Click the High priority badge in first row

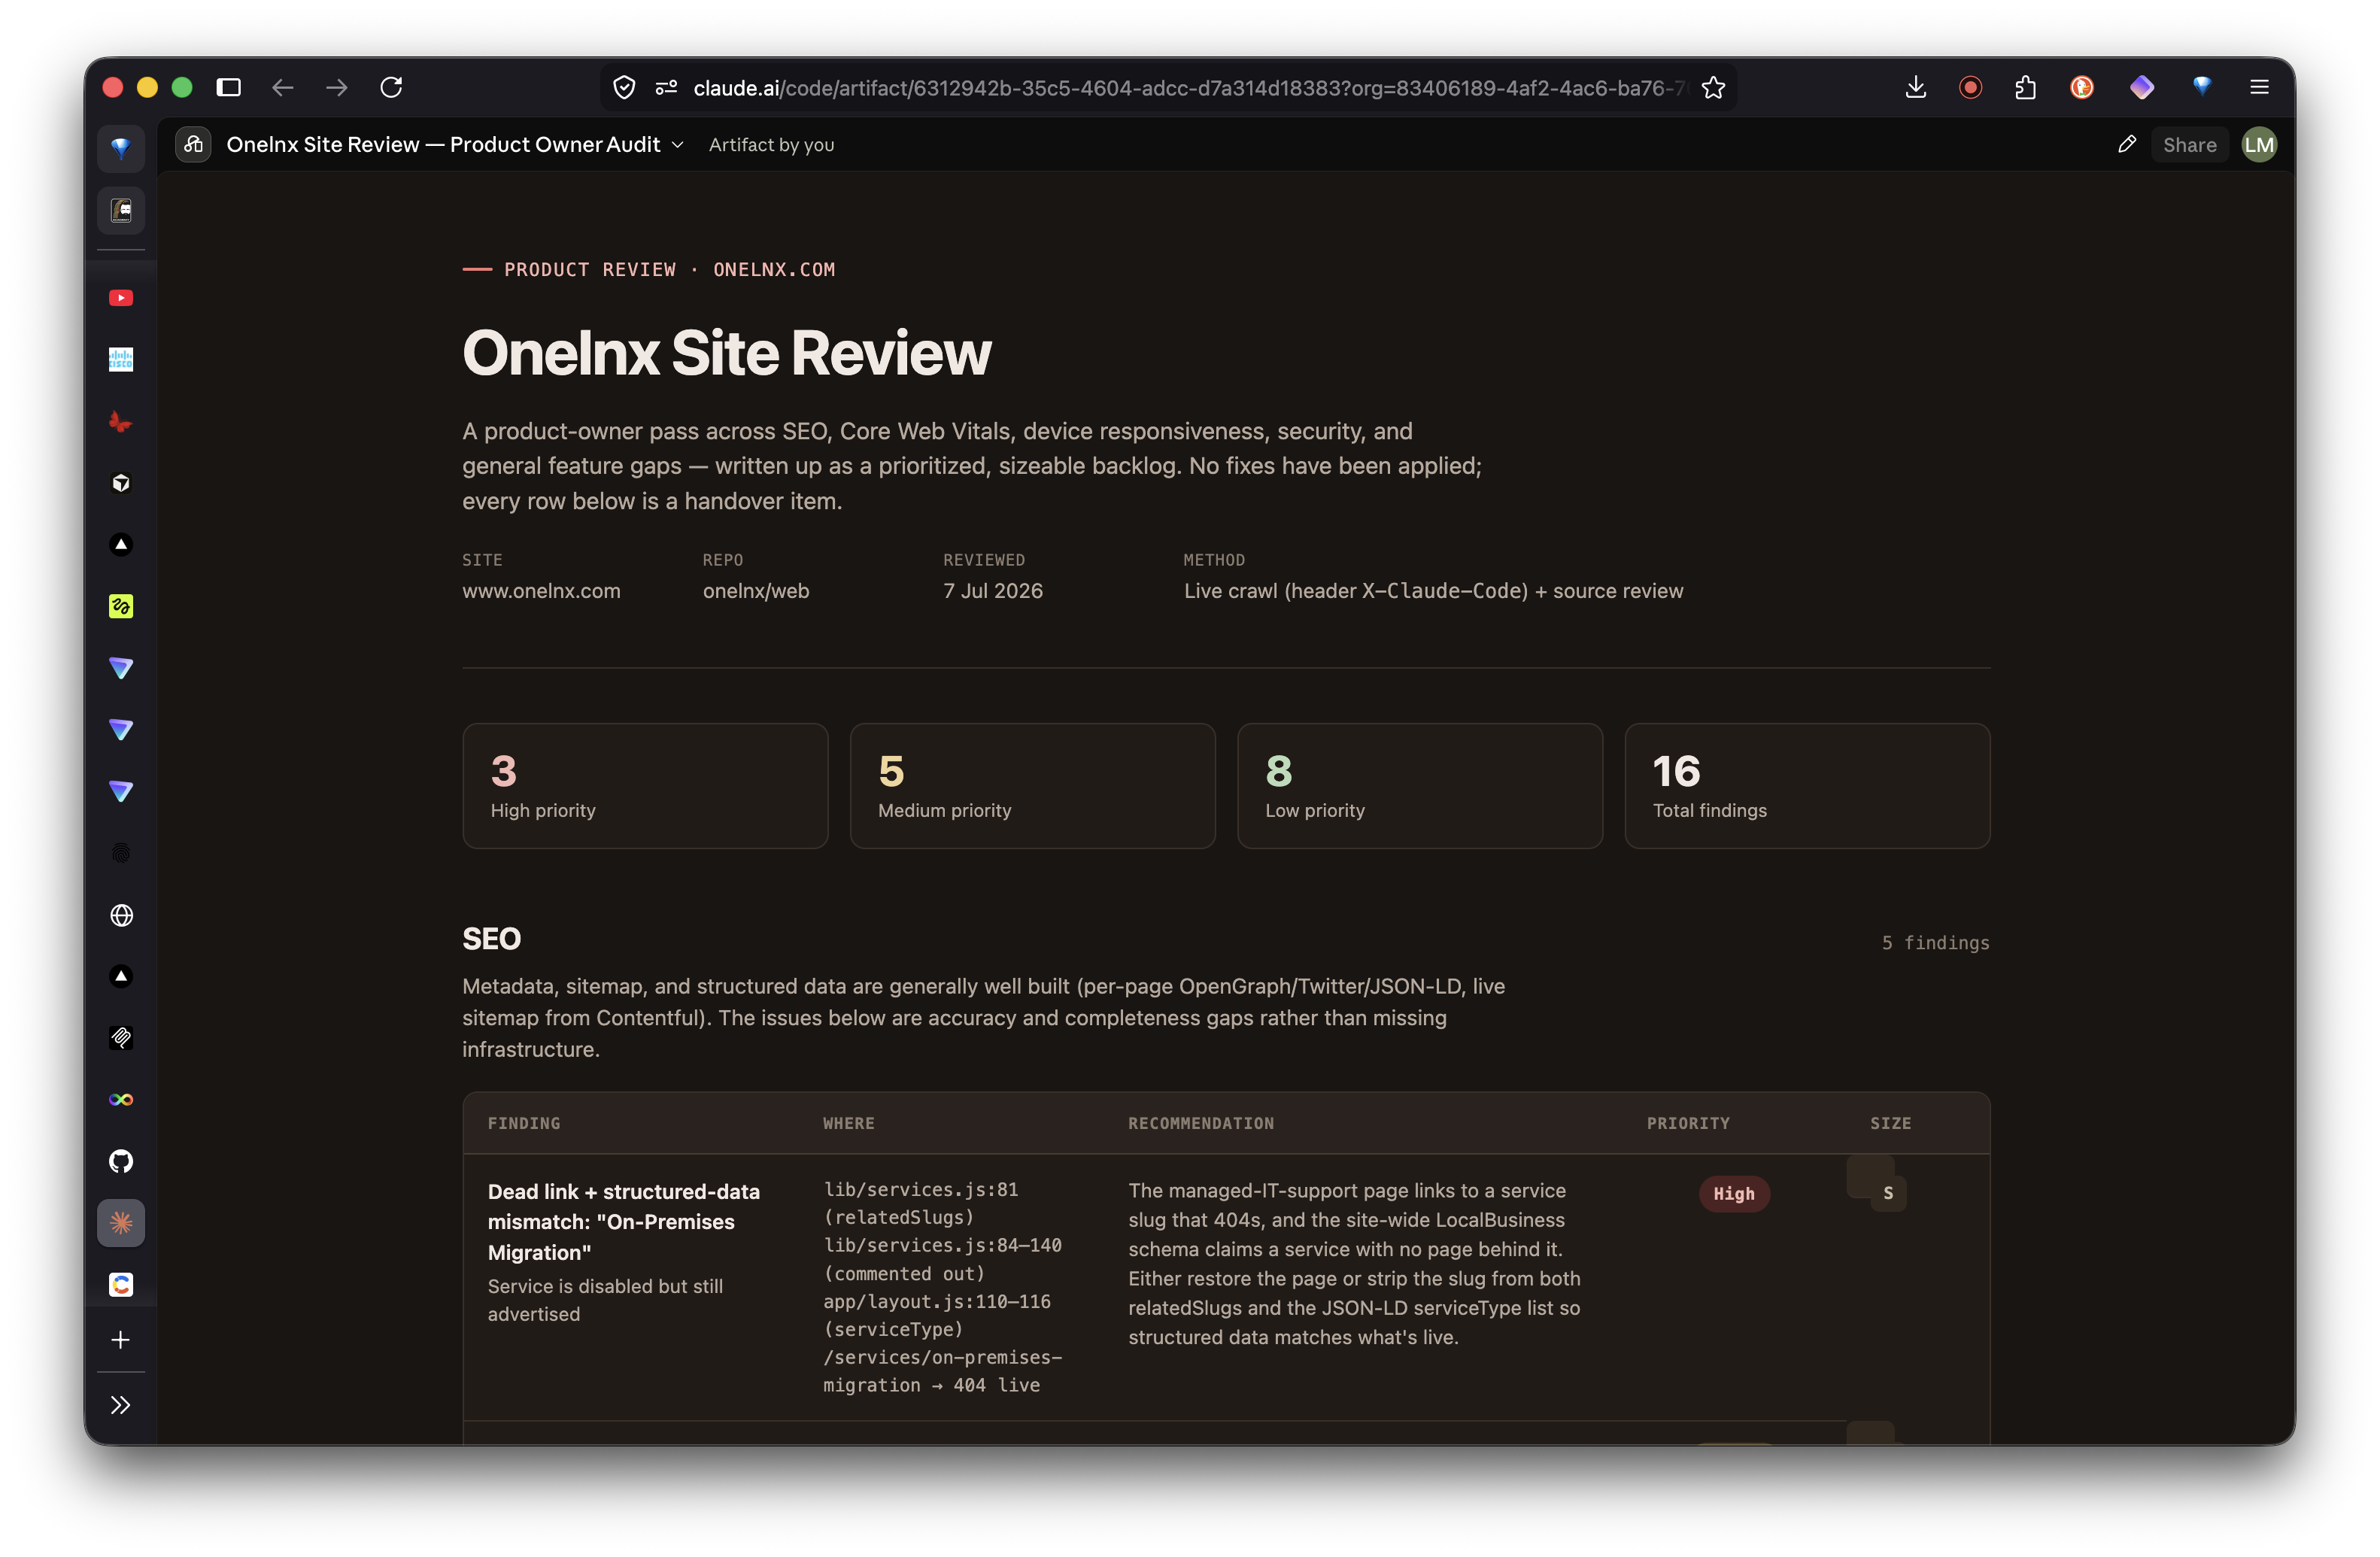[1733, 1193]
